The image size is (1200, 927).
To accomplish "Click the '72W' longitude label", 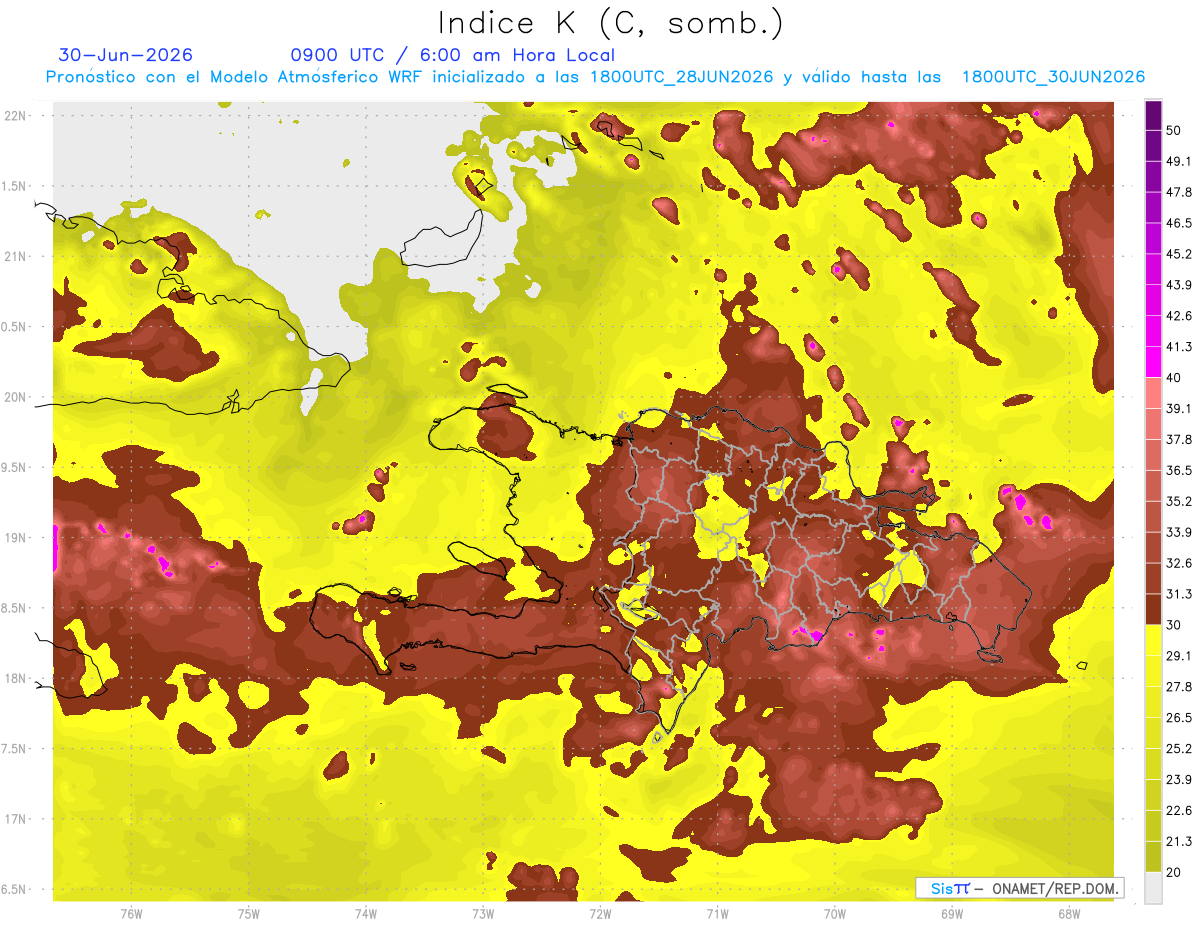I will (600, 913).
